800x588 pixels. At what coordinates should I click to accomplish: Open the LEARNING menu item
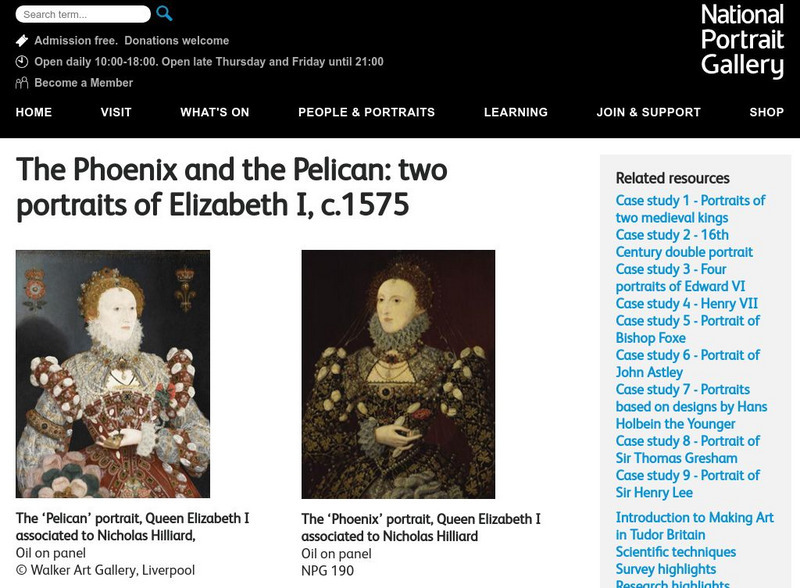(x=516, y=112)
